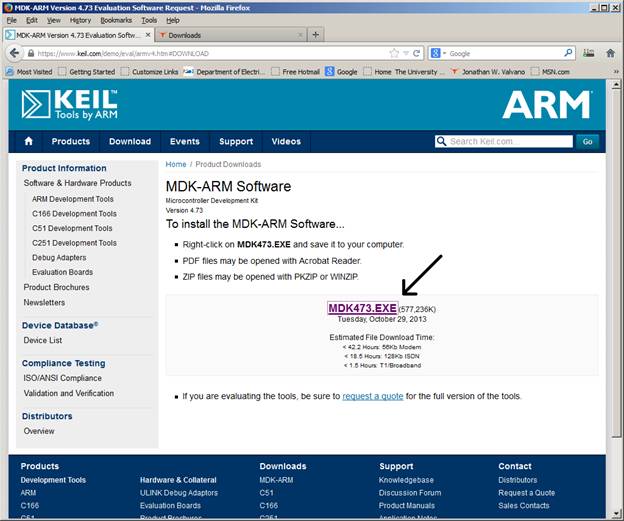Open the Tools menu
The height and width of the screenshot is (521, 624).
coord(149,20)
